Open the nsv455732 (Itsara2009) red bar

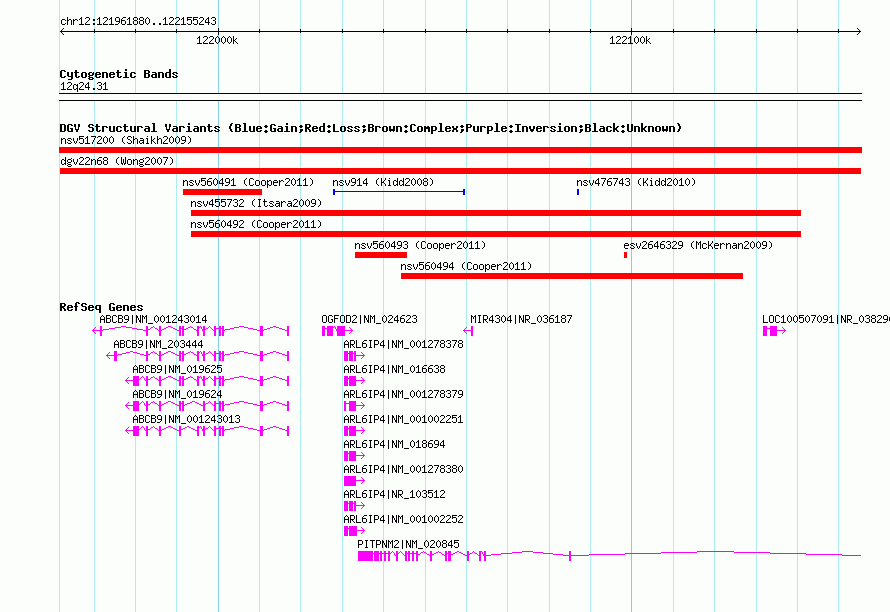point(496,213)
